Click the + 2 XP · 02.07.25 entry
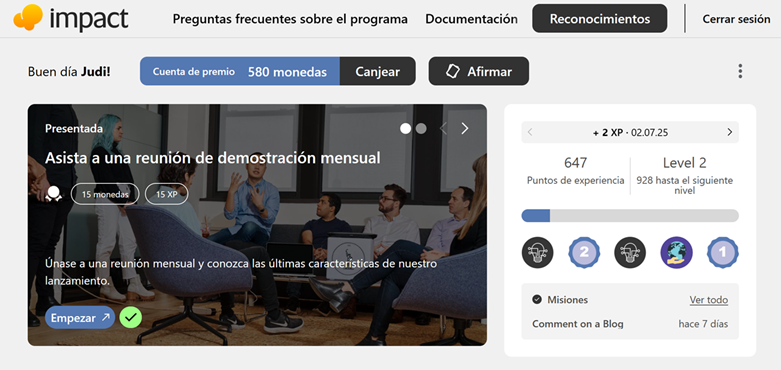This screenshot has height=370, width=781. [630, 132]
